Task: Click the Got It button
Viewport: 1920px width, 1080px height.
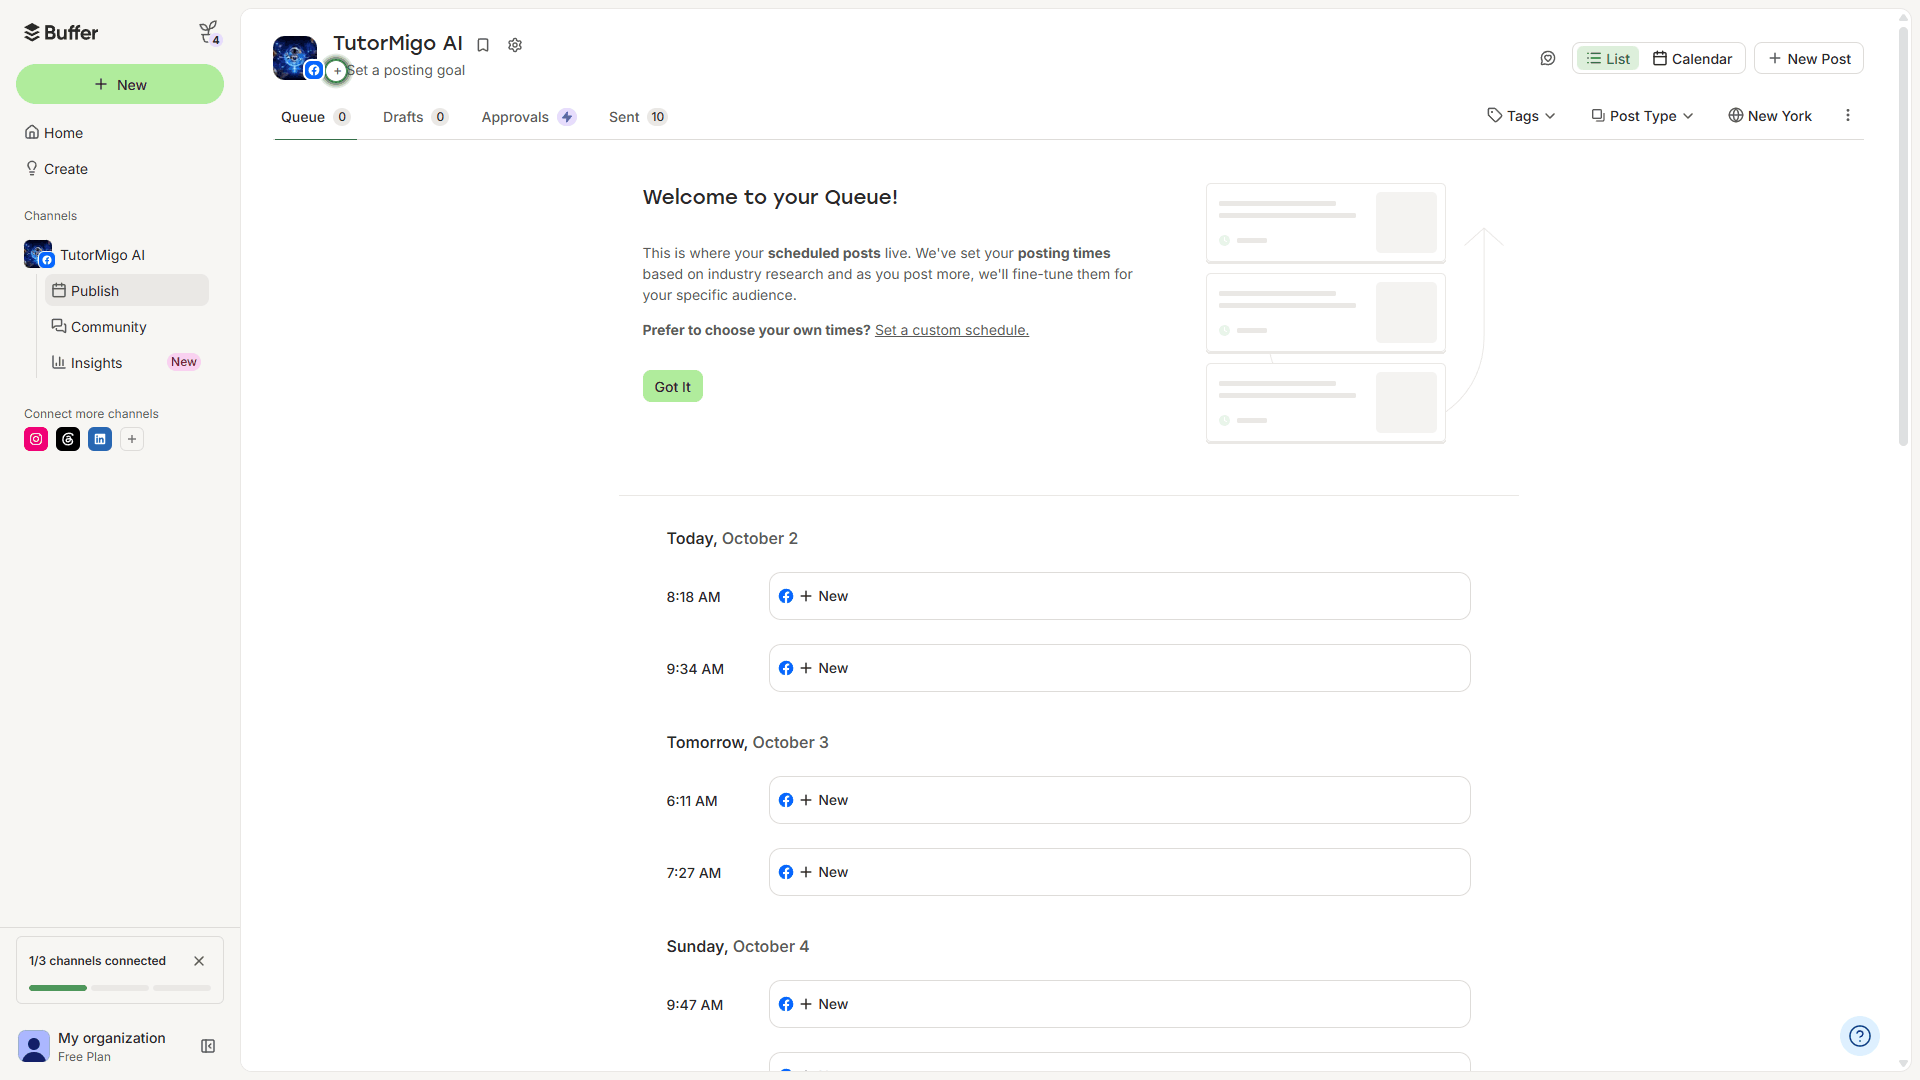Action: [672, 387]
